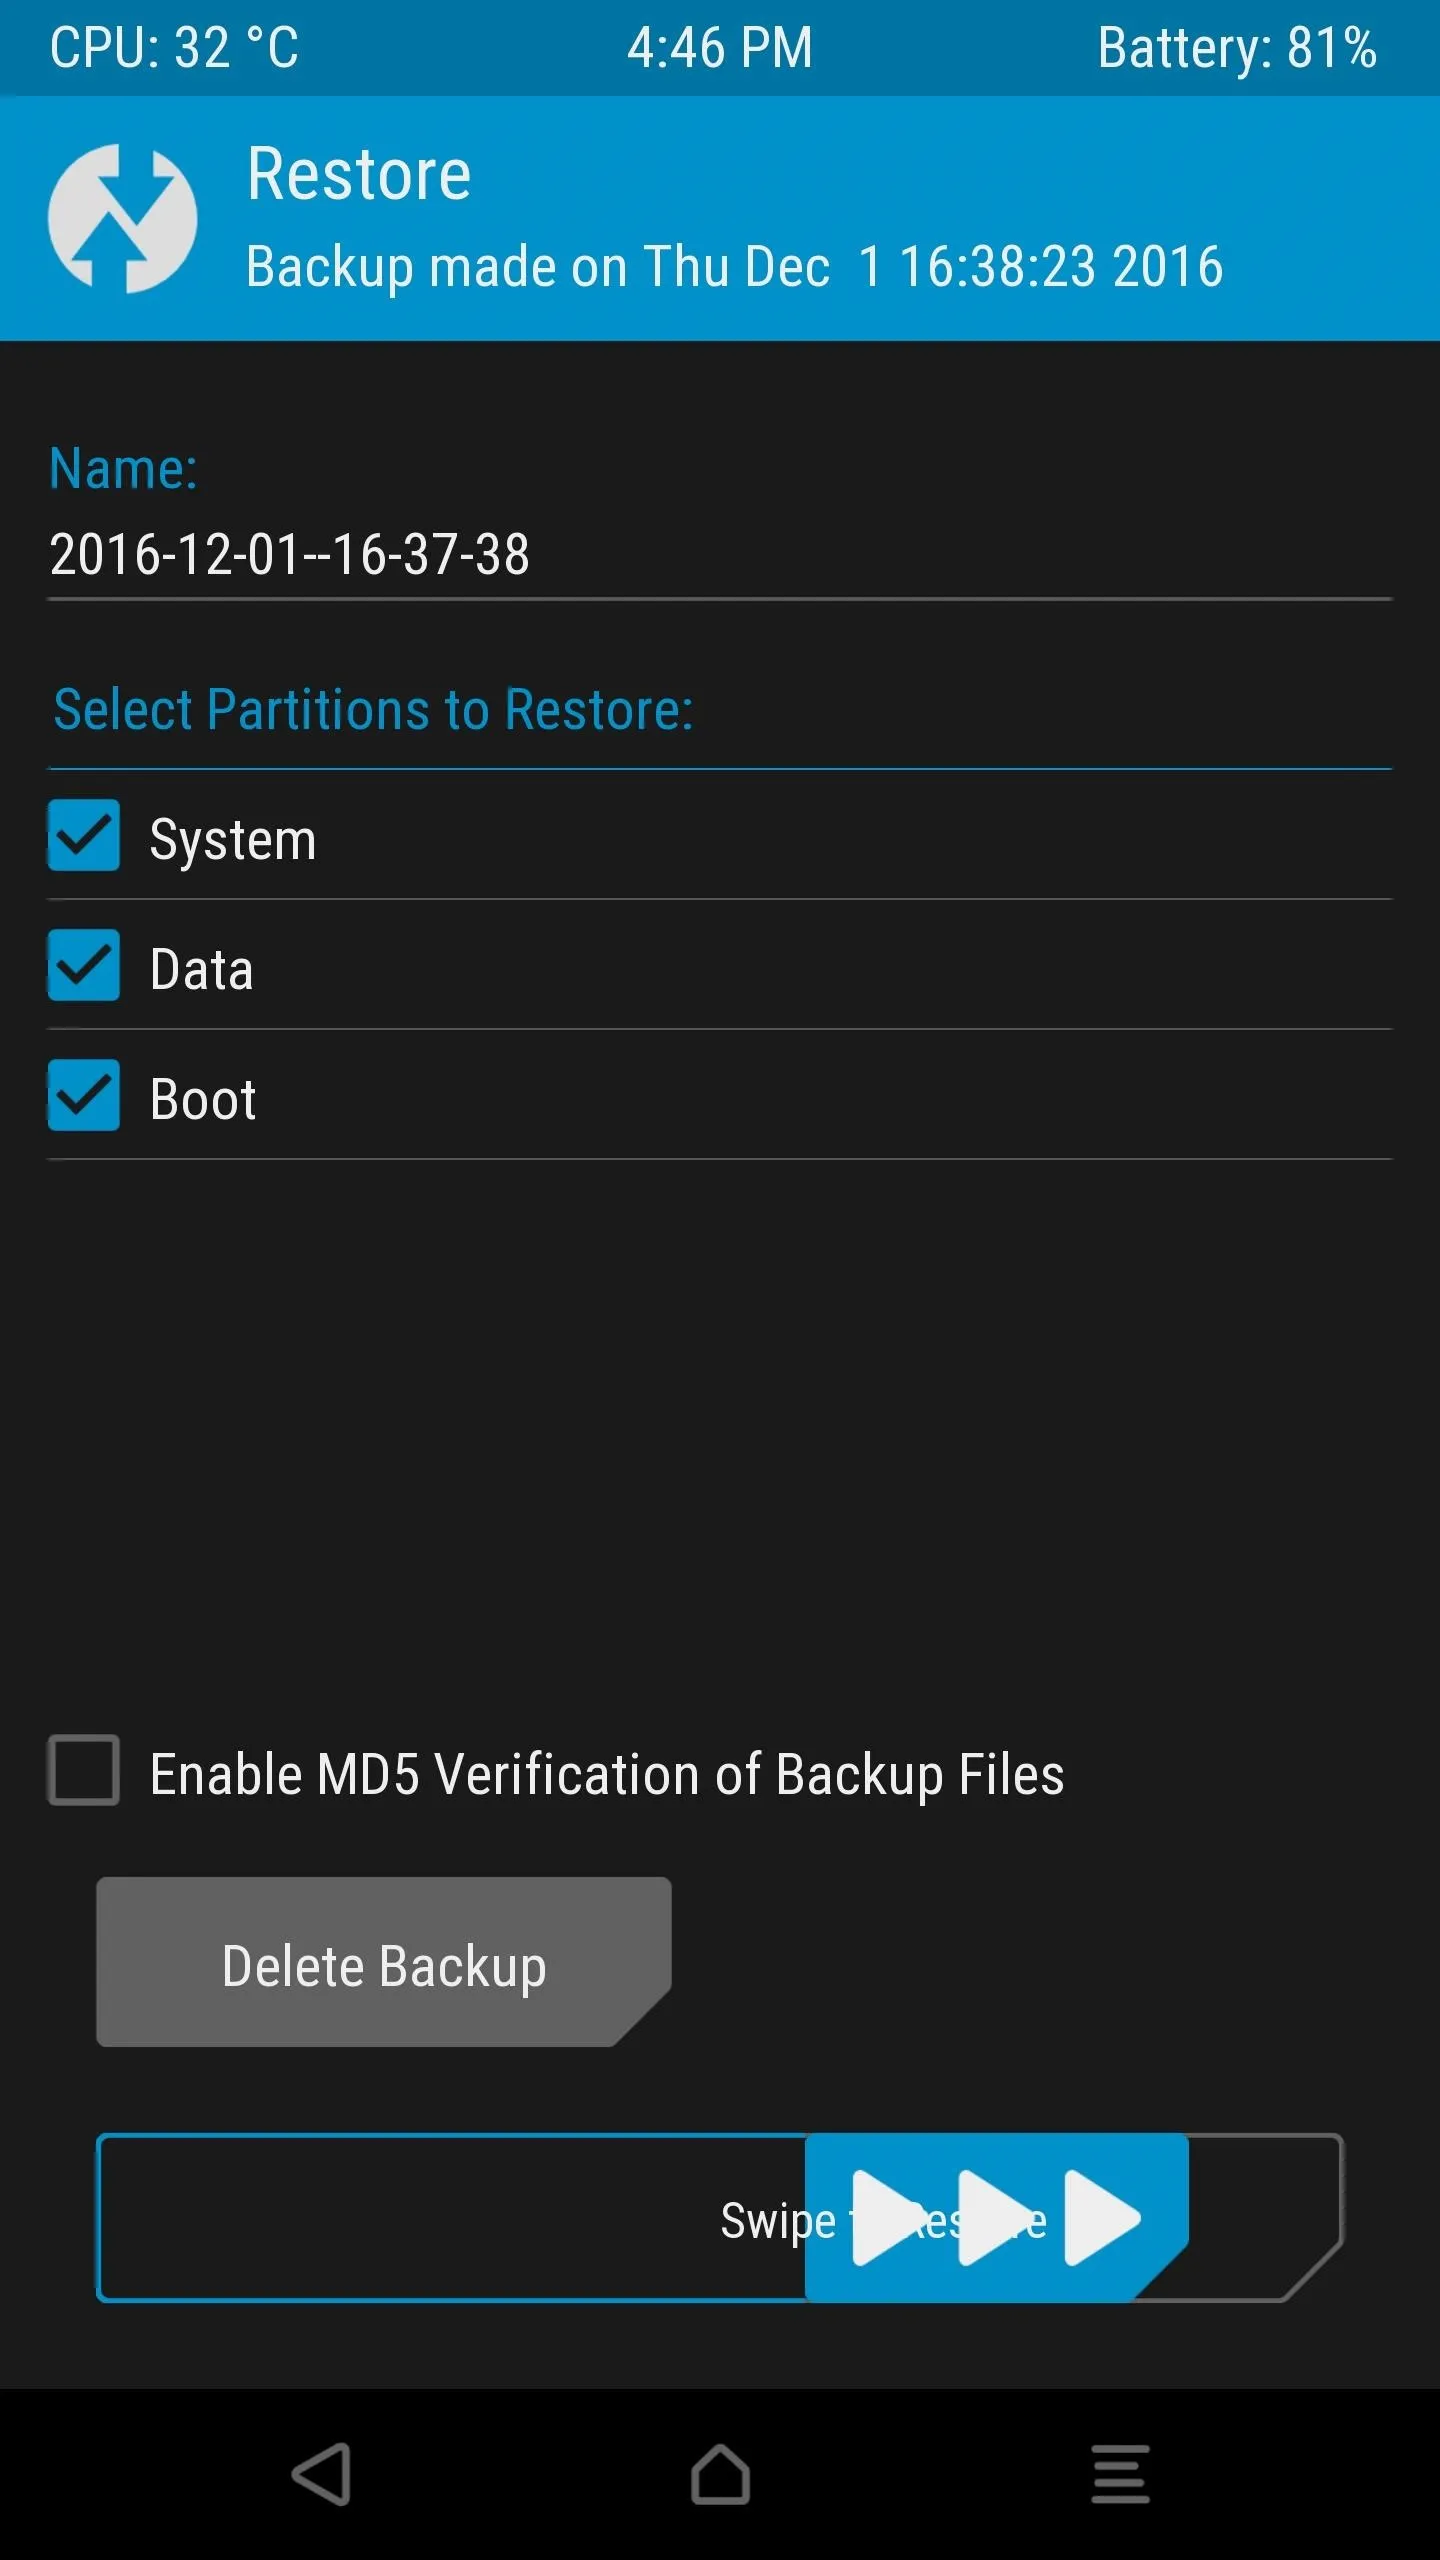Tap the Swipe to Restore bar
The width and height of the screenshot is (1440, 2560).
720,2218
